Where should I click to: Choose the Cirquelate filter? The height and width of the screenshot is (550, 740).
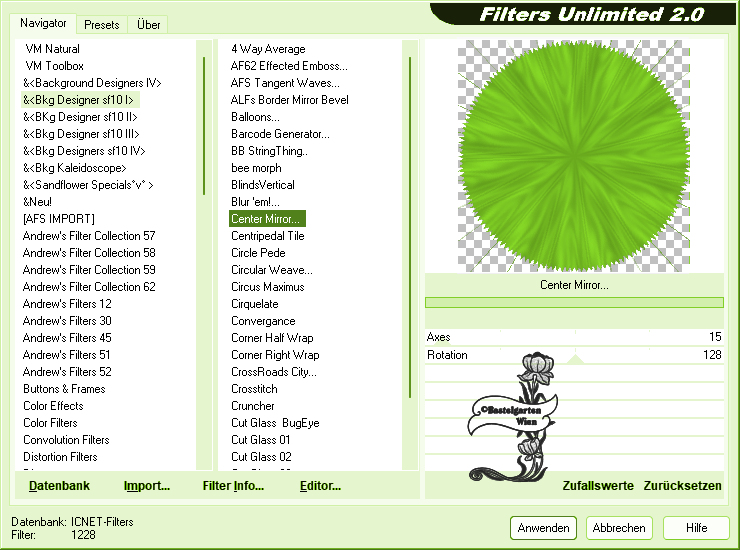(255, 304)
